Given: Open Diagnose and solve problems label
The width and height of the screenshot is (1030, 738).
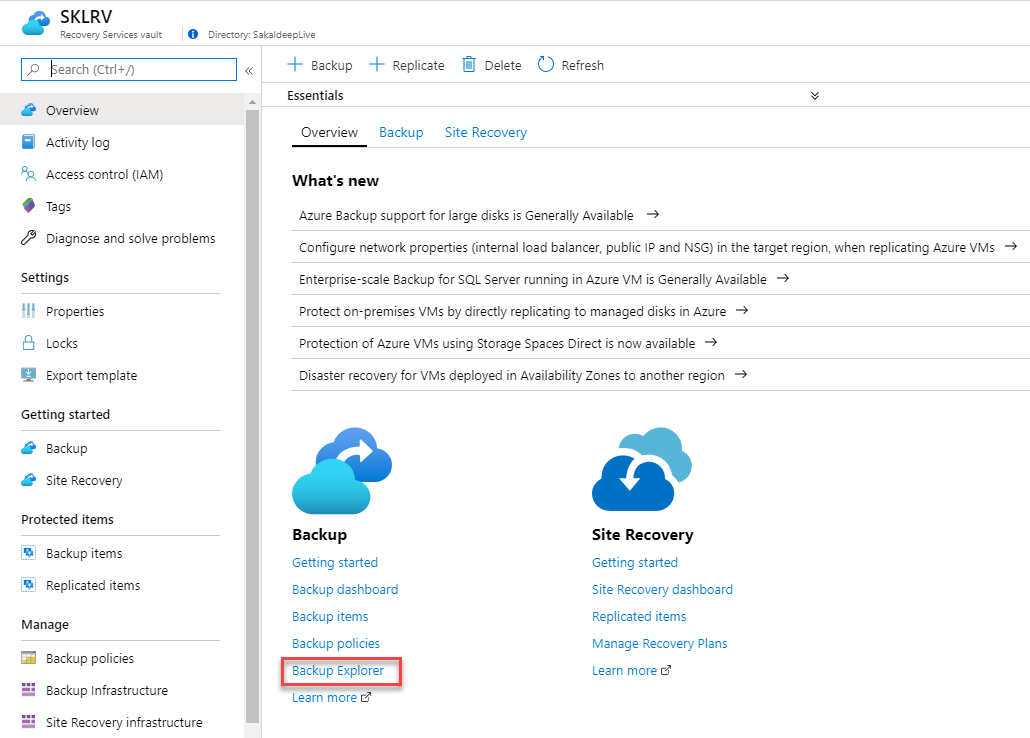Looking at the screenshot, I should click(x=131, y=239).
